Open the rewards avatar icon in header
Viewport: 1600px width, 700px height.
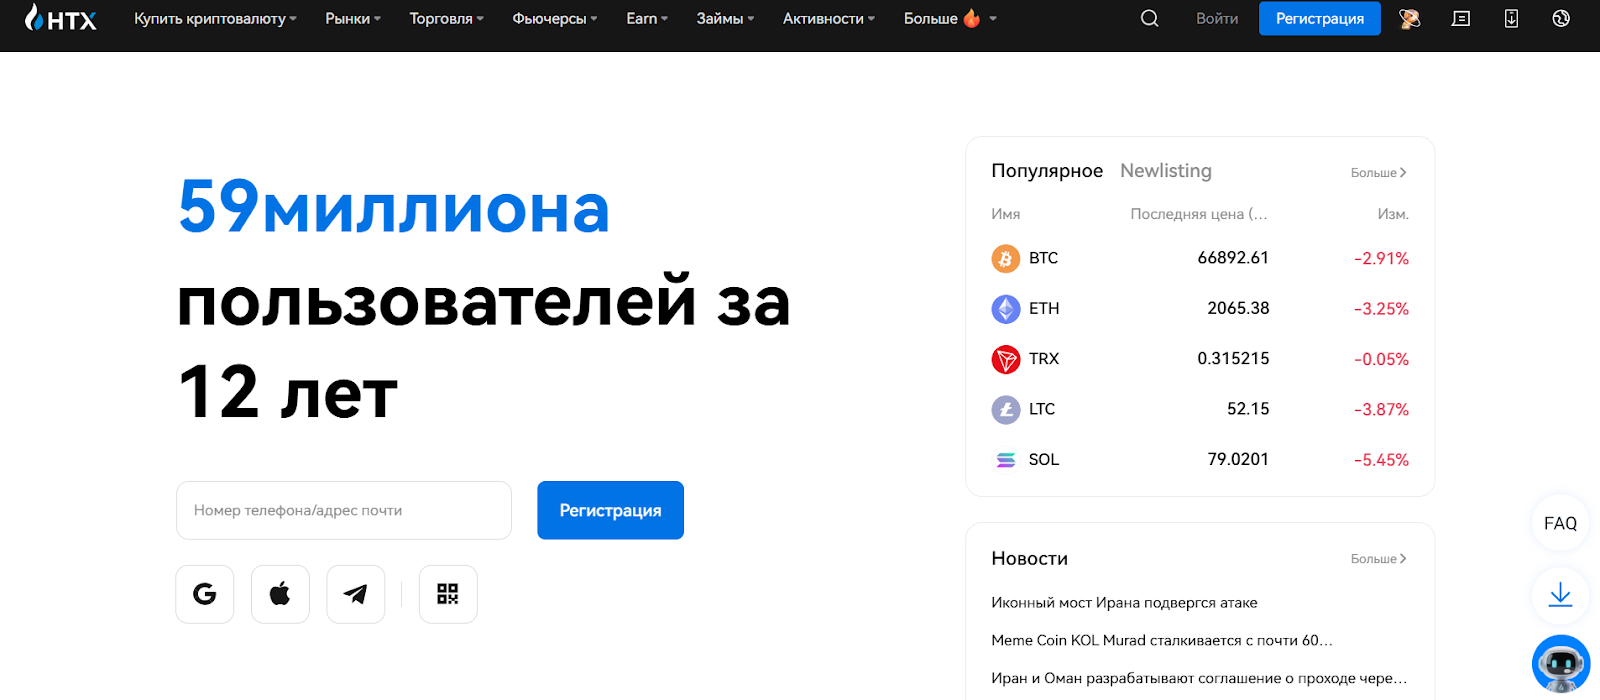[x=1410, y=18]
